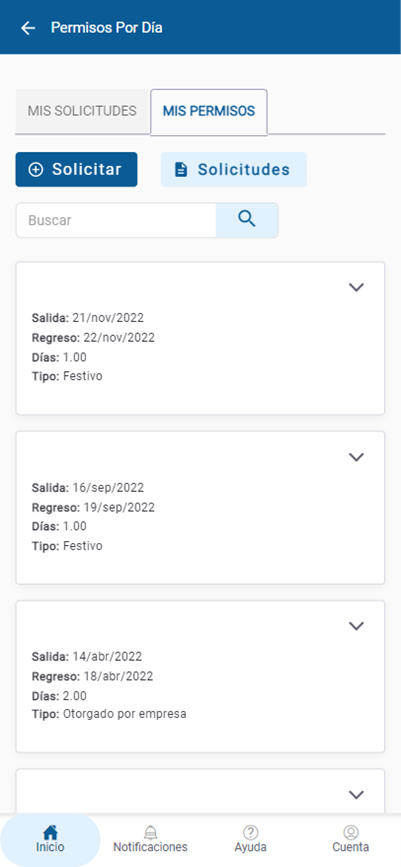Select the Festivo card from 21/nov/2022

200,338
